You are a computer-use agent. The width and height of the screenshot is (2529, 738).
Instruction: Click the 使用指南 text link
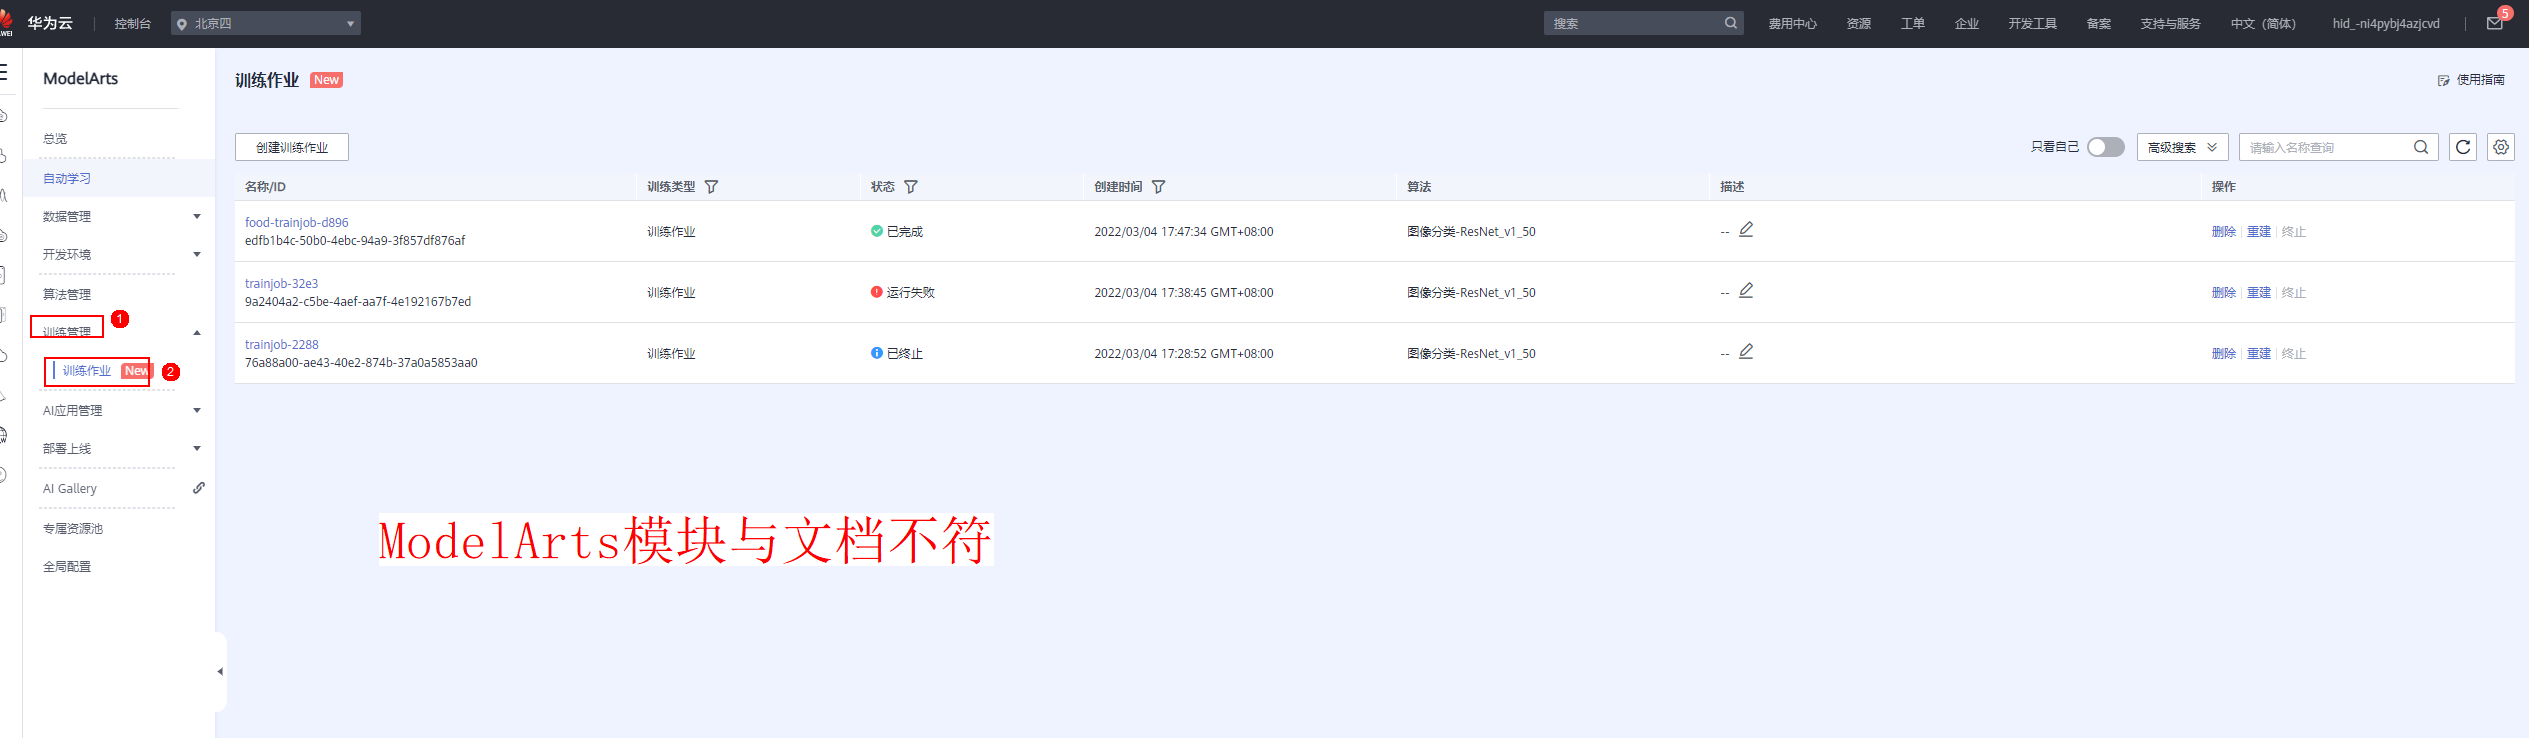[x=2481, y=80]
